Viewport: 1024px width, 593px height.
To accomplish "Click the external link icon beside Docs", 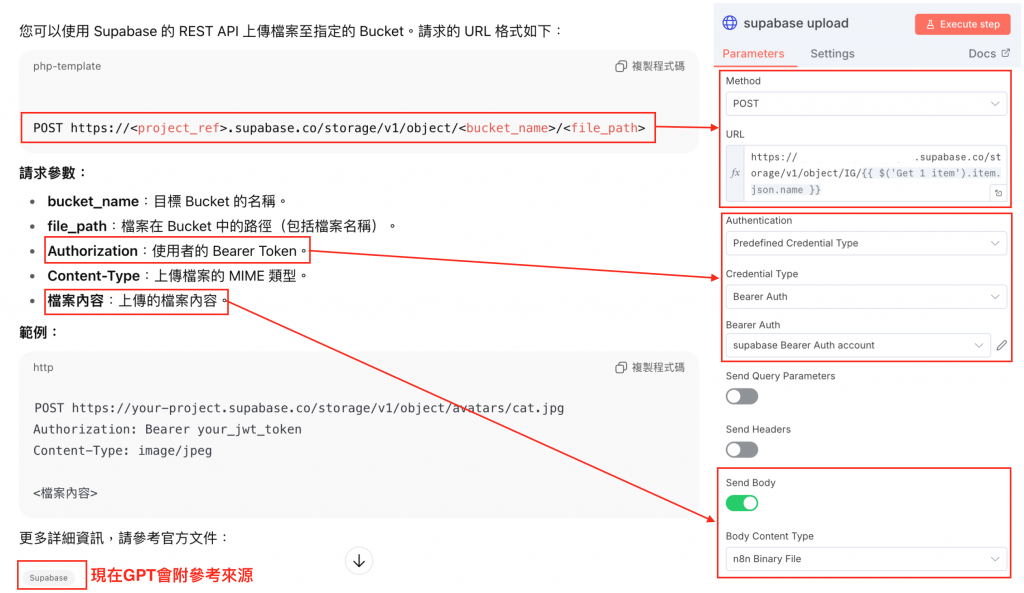I will 1006,53.
